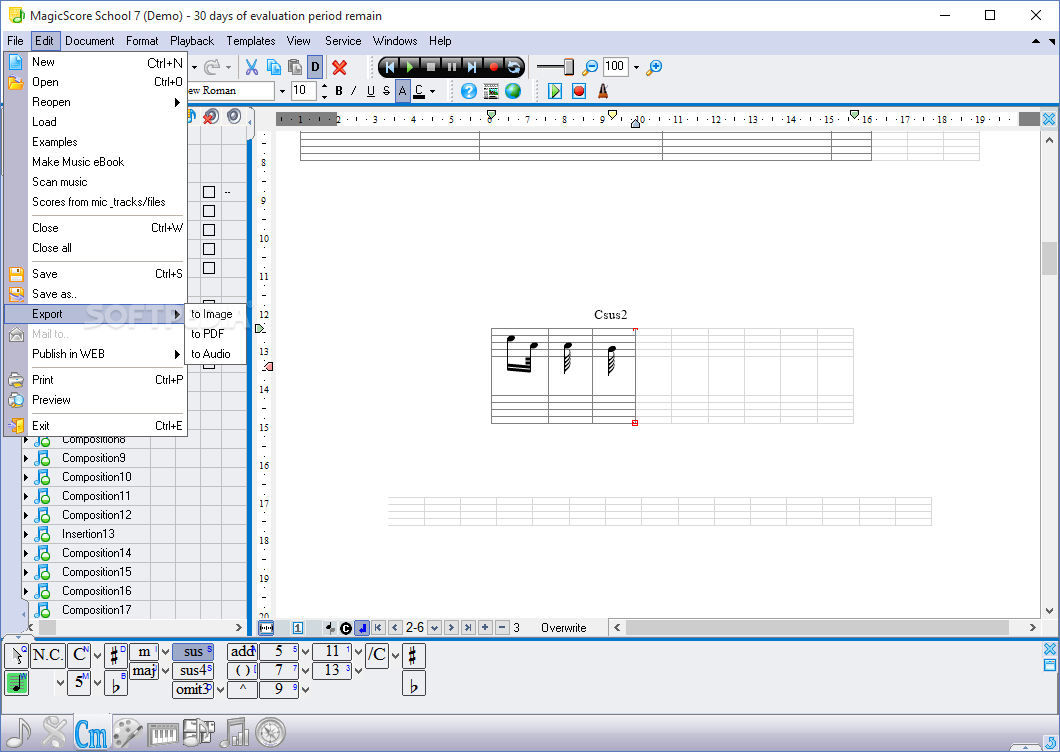Select Composition16 in the list

click(97, 591)
